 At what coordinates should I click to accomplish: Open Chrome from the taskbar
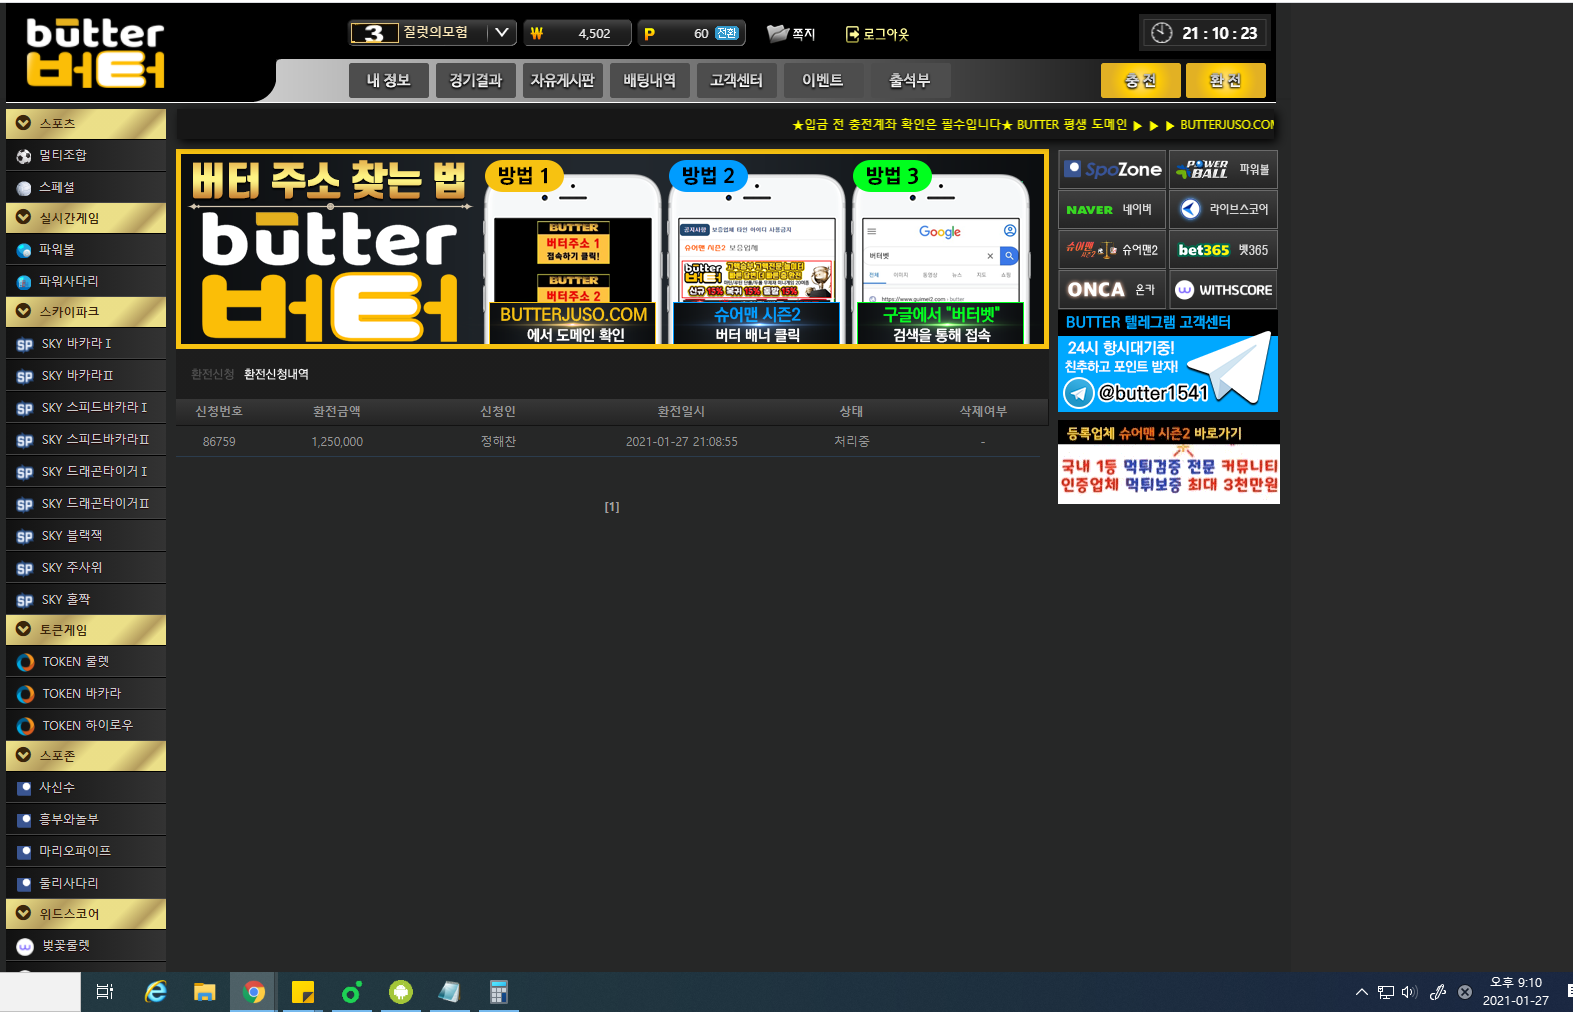tap(254, 992)
